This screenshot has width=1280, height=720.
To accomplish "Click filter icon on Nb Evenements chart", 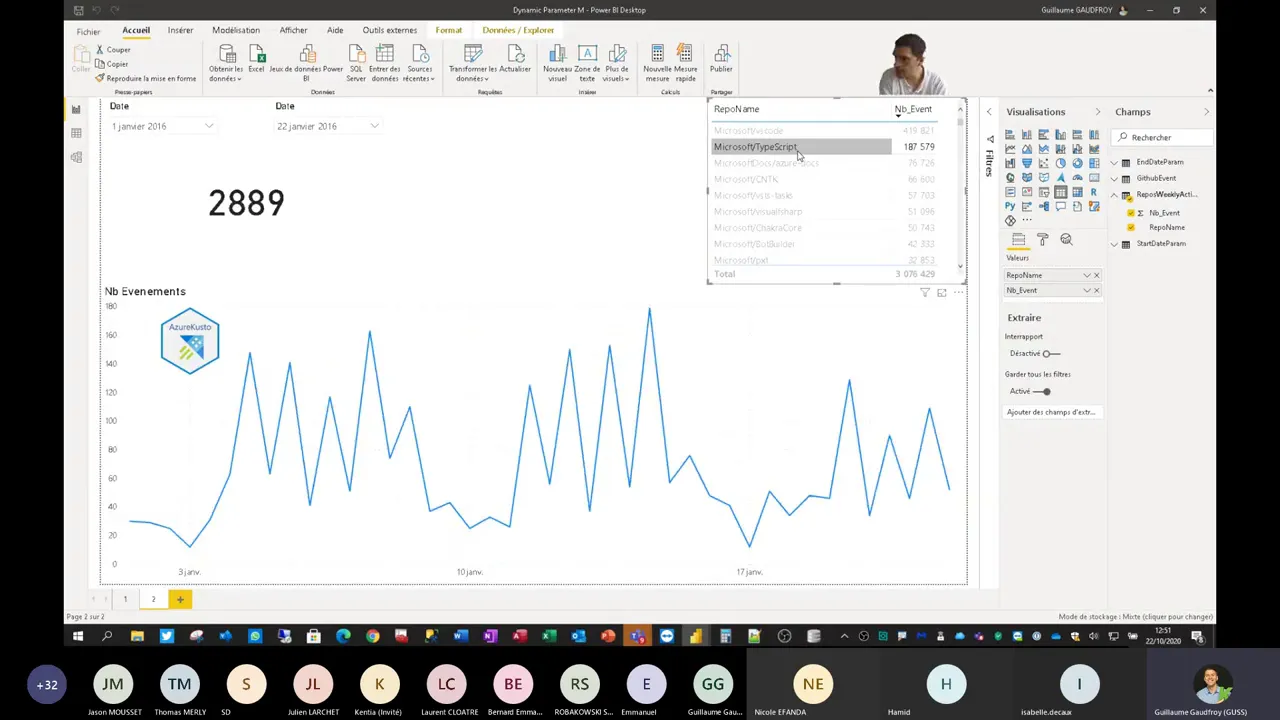I will [925, 293].
